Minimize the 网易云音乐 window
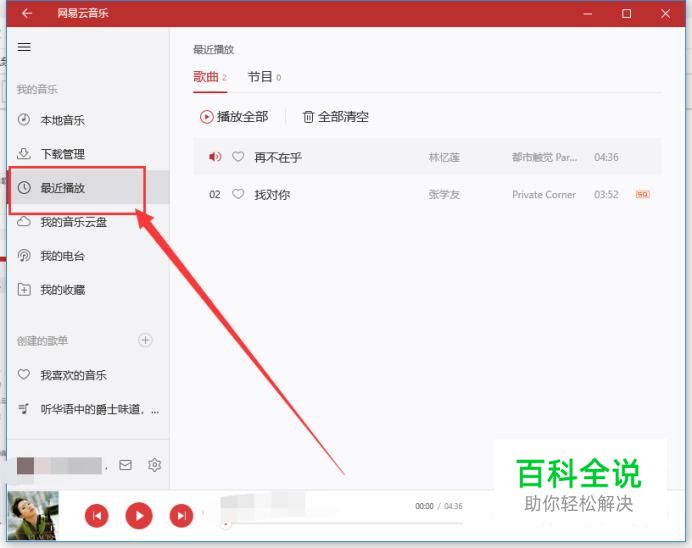692x548 pixels. coord(587,14)
